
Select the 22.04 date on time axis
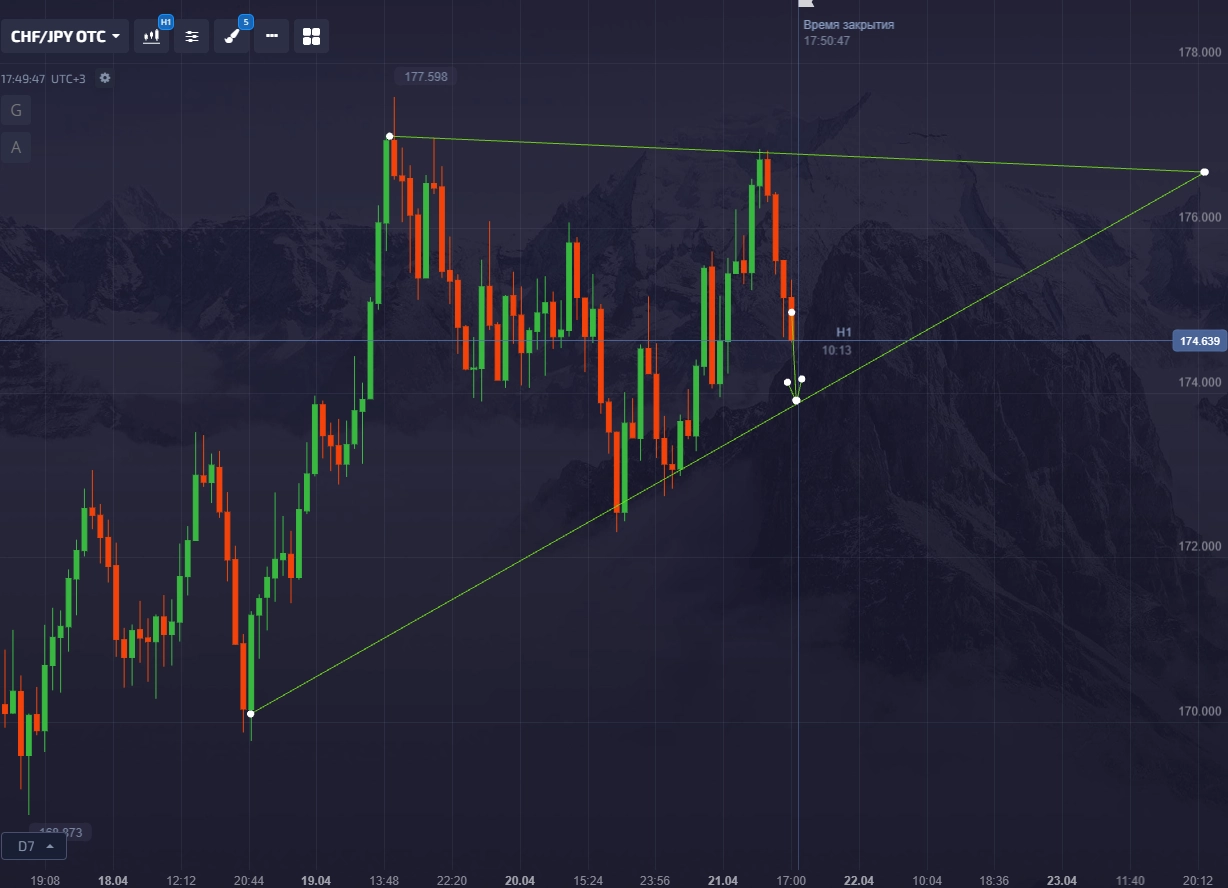(858, 880)
